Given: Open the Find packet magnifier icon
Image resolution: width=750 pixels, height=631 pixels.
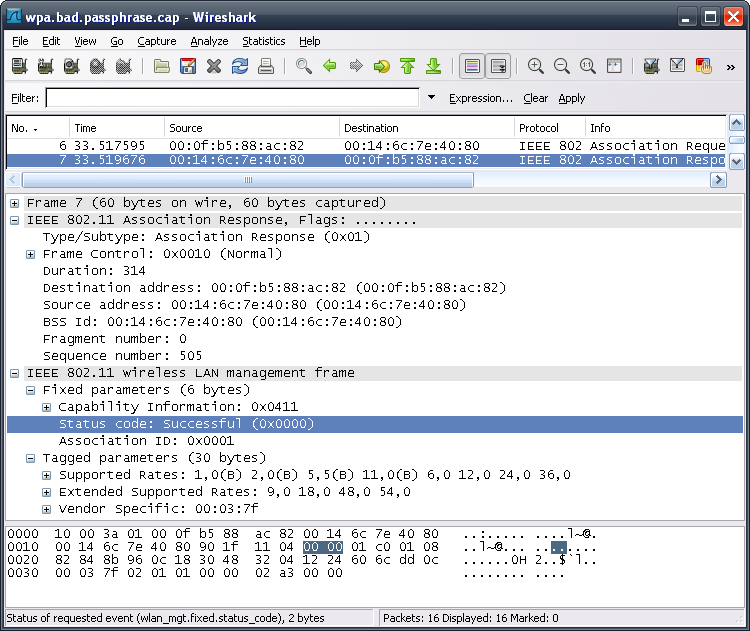Looking at the screenshot, I should 304,66.
